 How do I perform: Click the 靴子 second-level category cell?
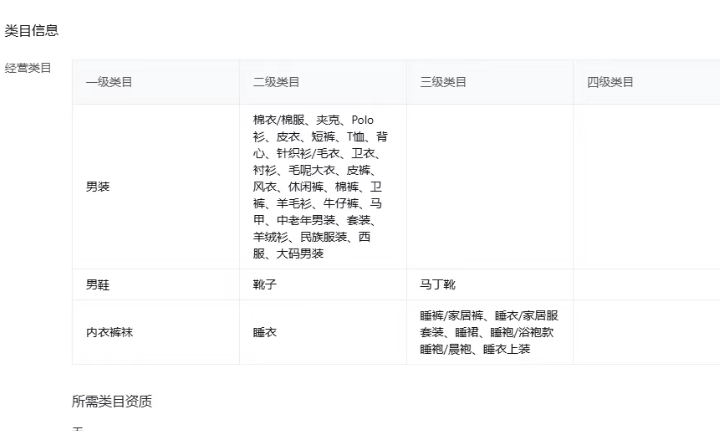(x=266, y=285)
